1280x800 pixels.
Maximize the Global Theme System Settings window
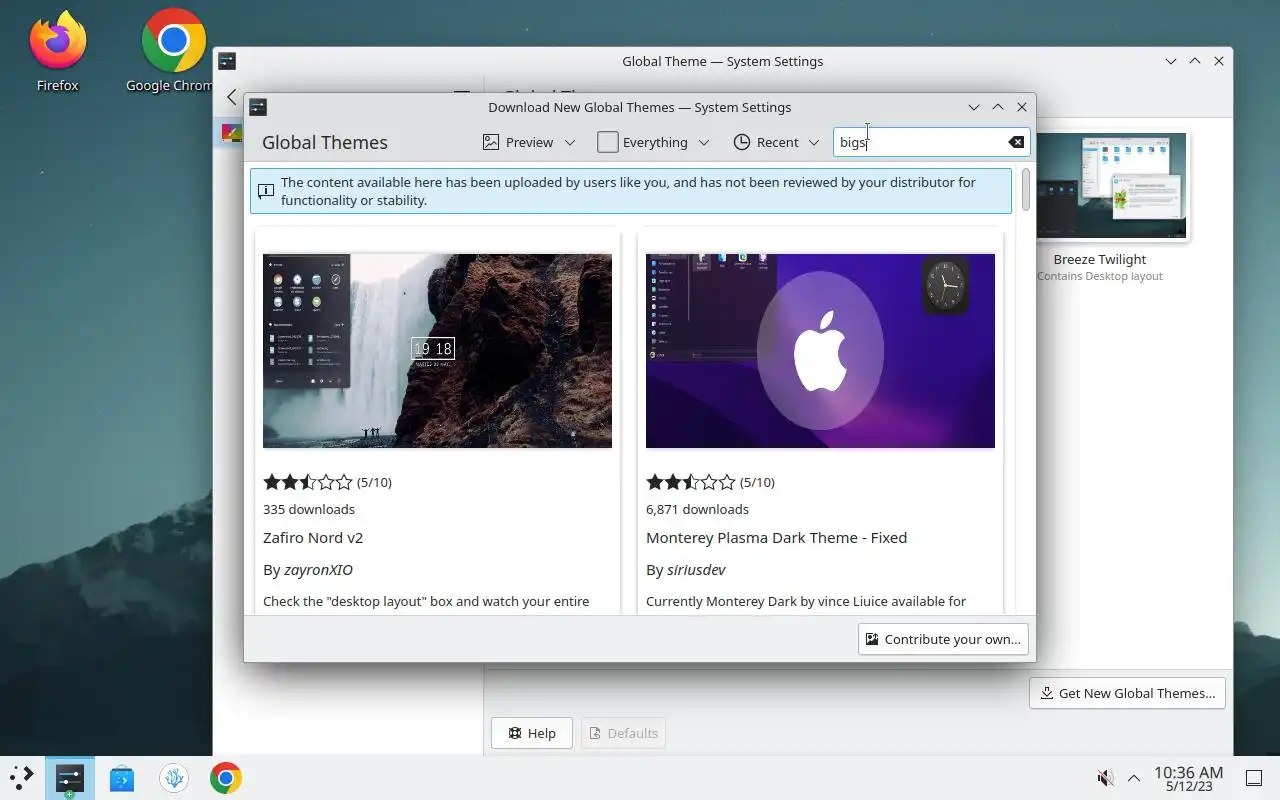(1195, 61)
